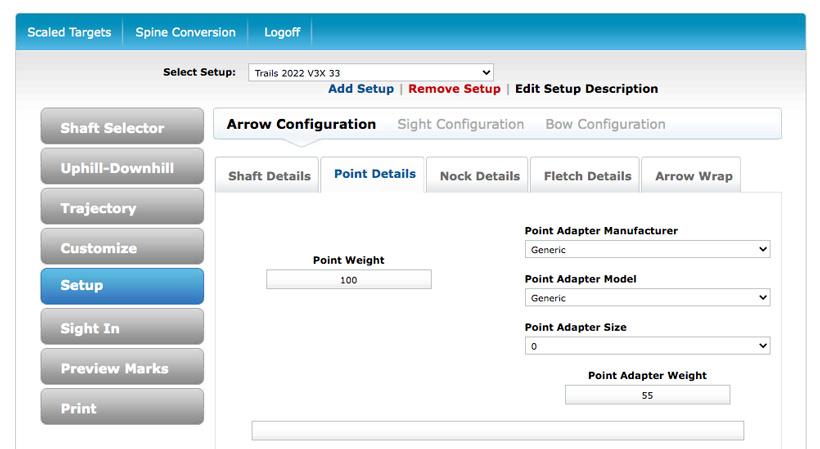Open the Point Adapter Model dropdown
The height and width of the screenshot is (449, 820).
[647, 298]
